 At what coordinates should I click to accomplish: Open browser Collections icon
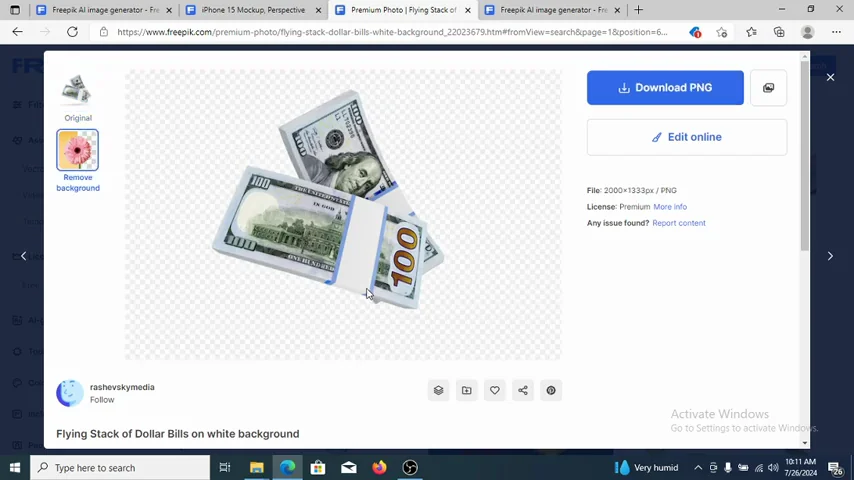779,32
